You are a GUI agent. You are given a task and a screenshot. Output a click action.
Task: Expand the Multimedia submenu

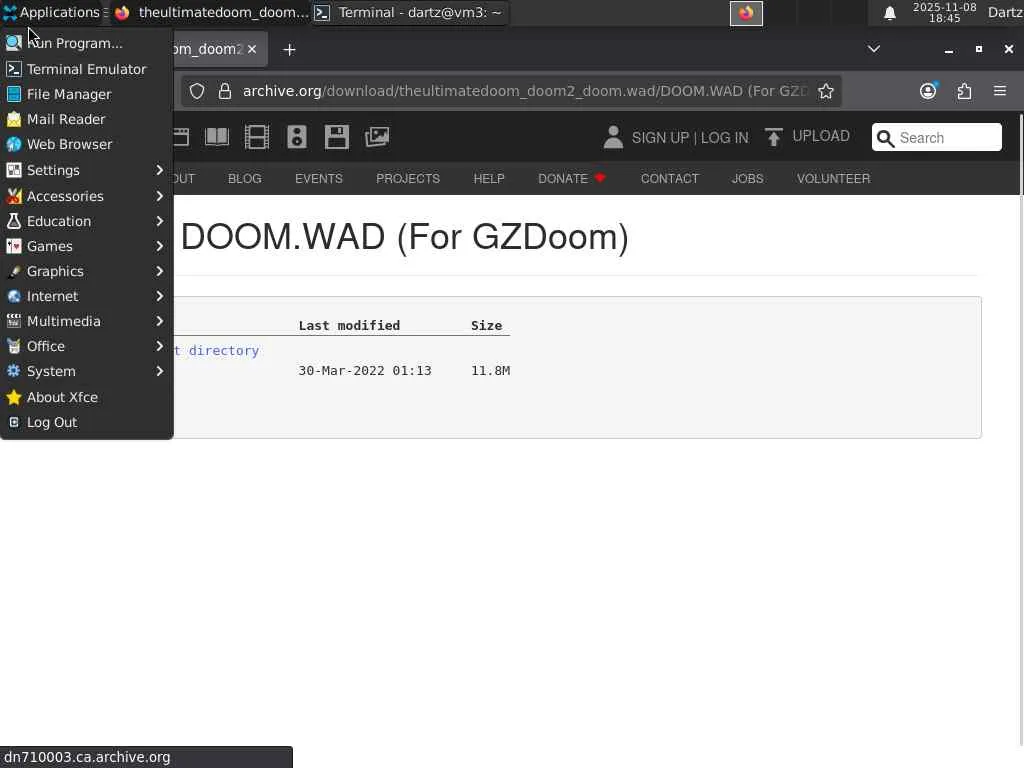click(86, 321)
